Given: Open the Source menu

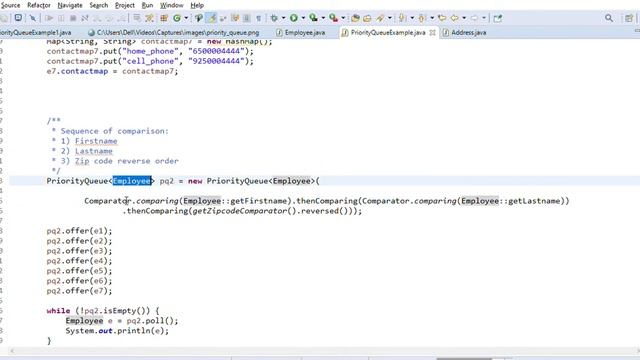Looking at the screenshot, I should pyautogui.click(x=10, y=5).
